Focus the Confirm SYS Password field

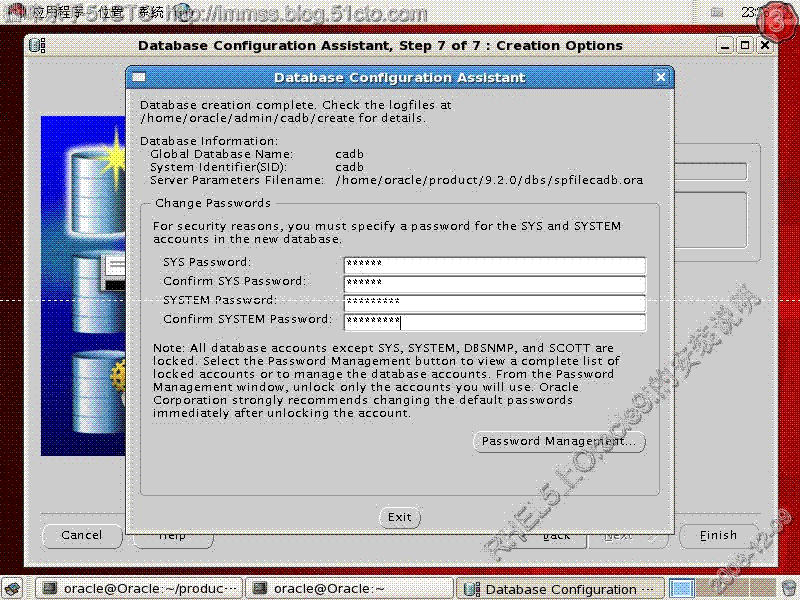pyautogui.click(x=495, y=283)
